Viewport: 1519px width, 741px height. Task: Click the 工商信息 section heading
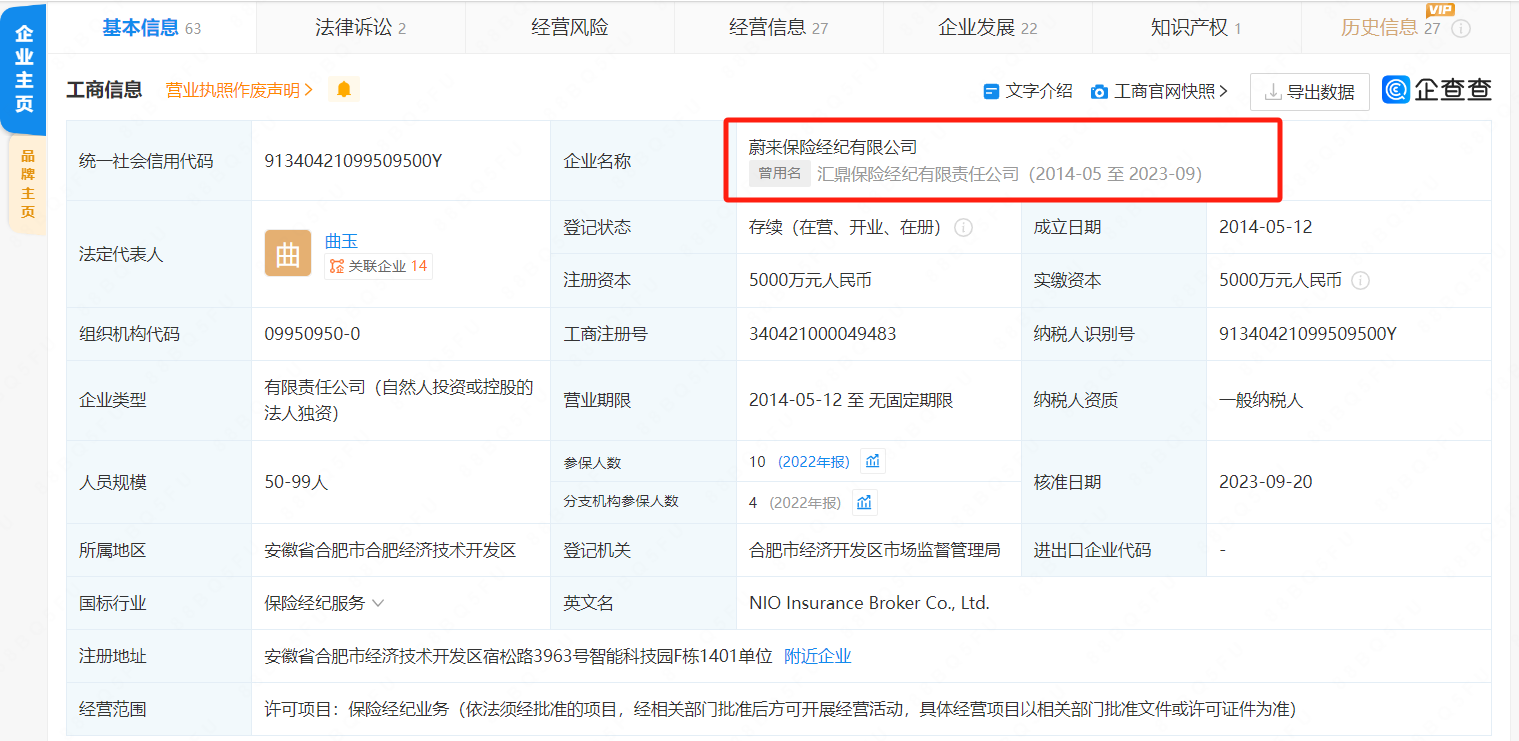104,90
